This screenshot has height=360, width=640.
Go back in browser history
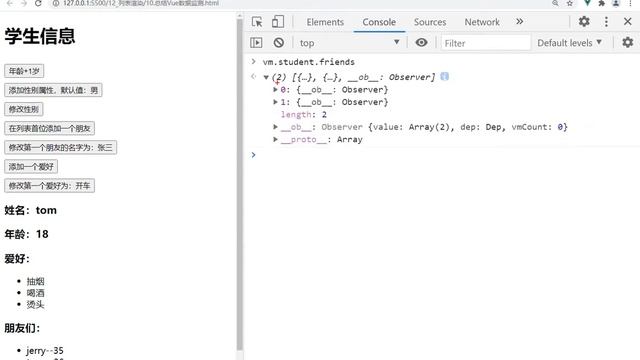10,3
